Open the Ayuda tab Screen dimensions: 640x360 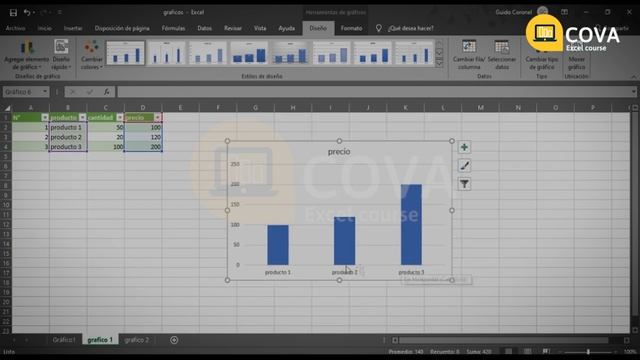click(x=287, y=28)
